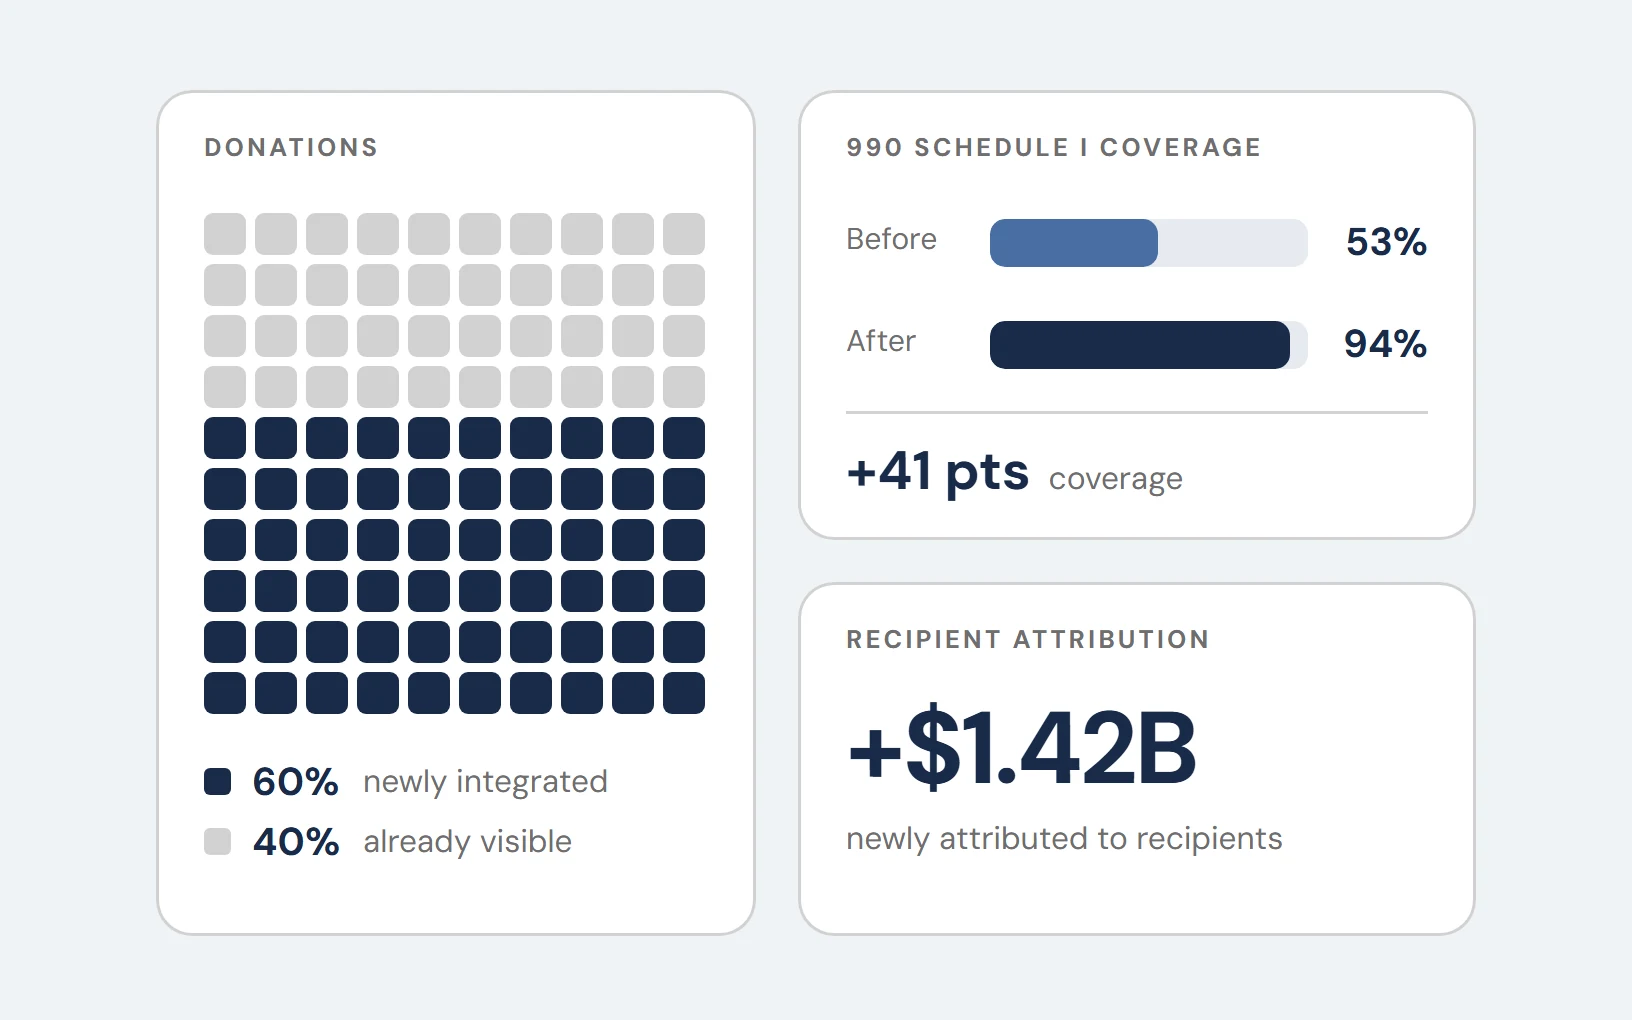The image size is (1632, 1020).
Task: Click the top-right gray waffle square
Action: pos(684,234)
